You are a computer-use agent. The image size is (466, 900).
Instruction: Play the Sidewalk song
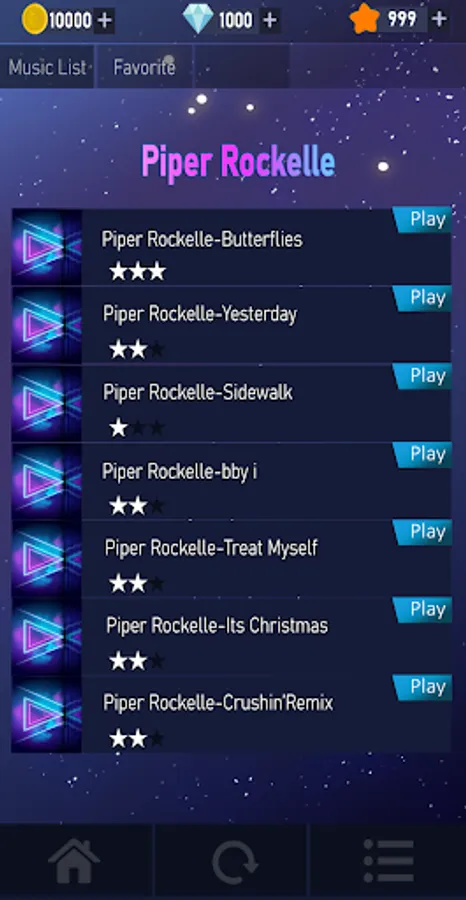[424, 375]
